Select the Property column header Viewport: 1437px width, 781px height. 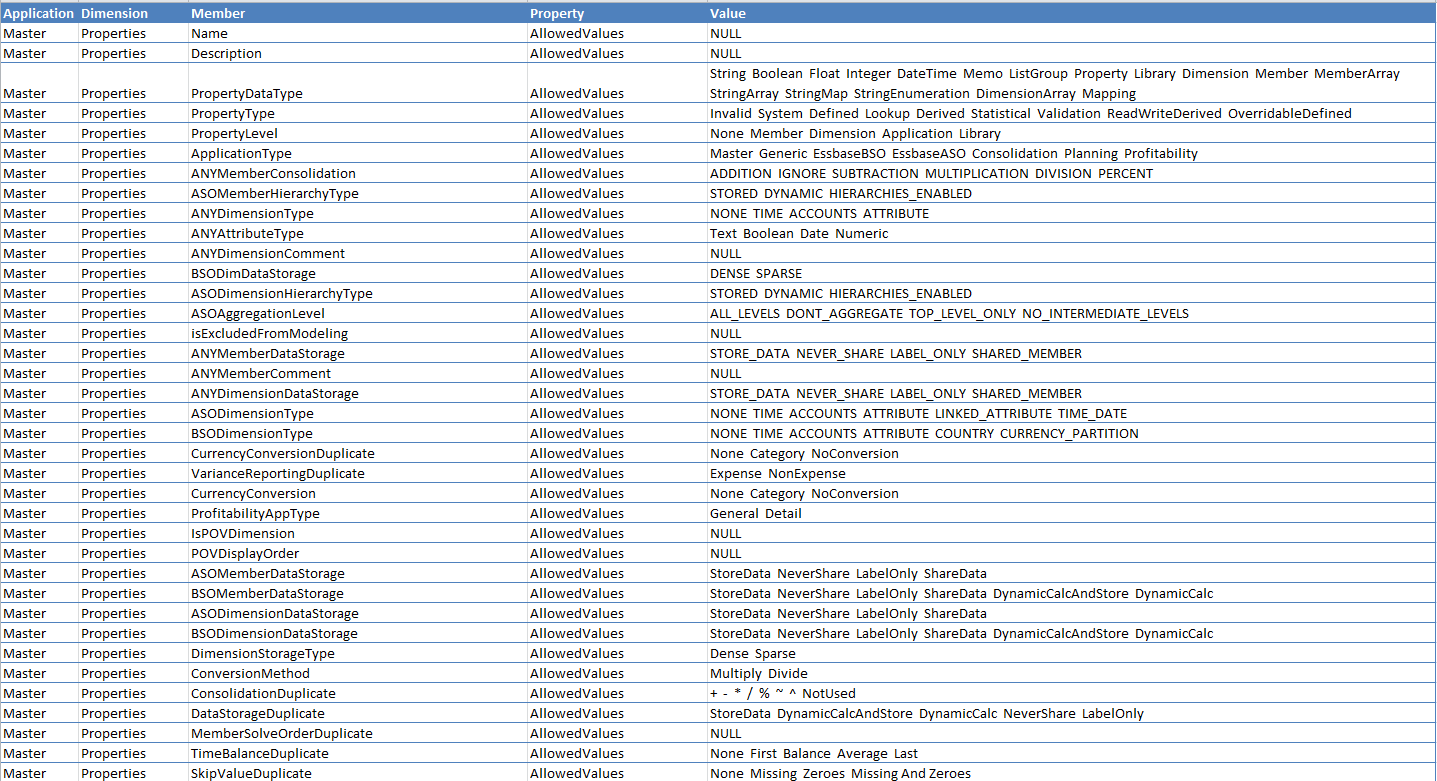(617, 14)
